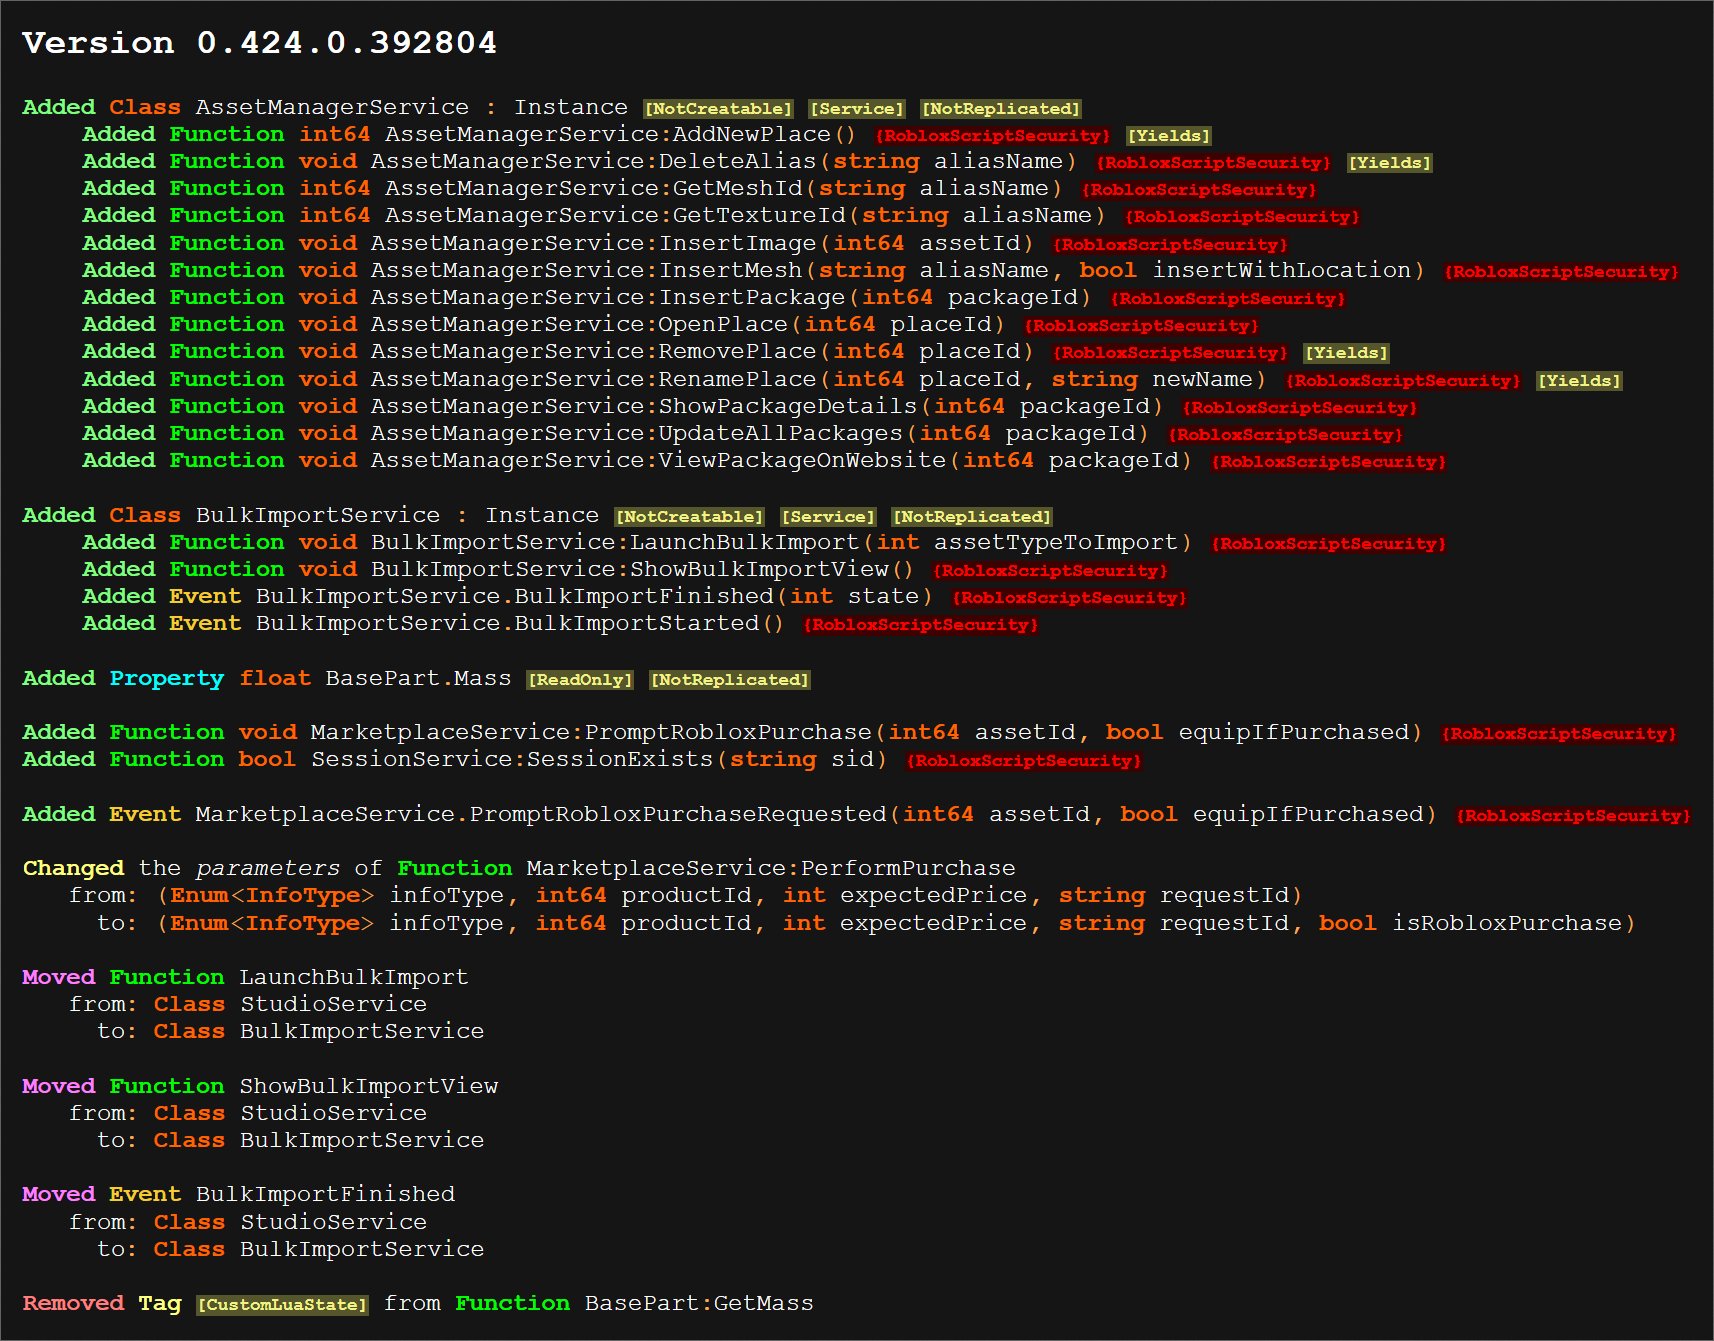Click "LaunchBulkImport" in the Moved Function line
This screenshot has width=1714, height=1341.
[353, 977]
